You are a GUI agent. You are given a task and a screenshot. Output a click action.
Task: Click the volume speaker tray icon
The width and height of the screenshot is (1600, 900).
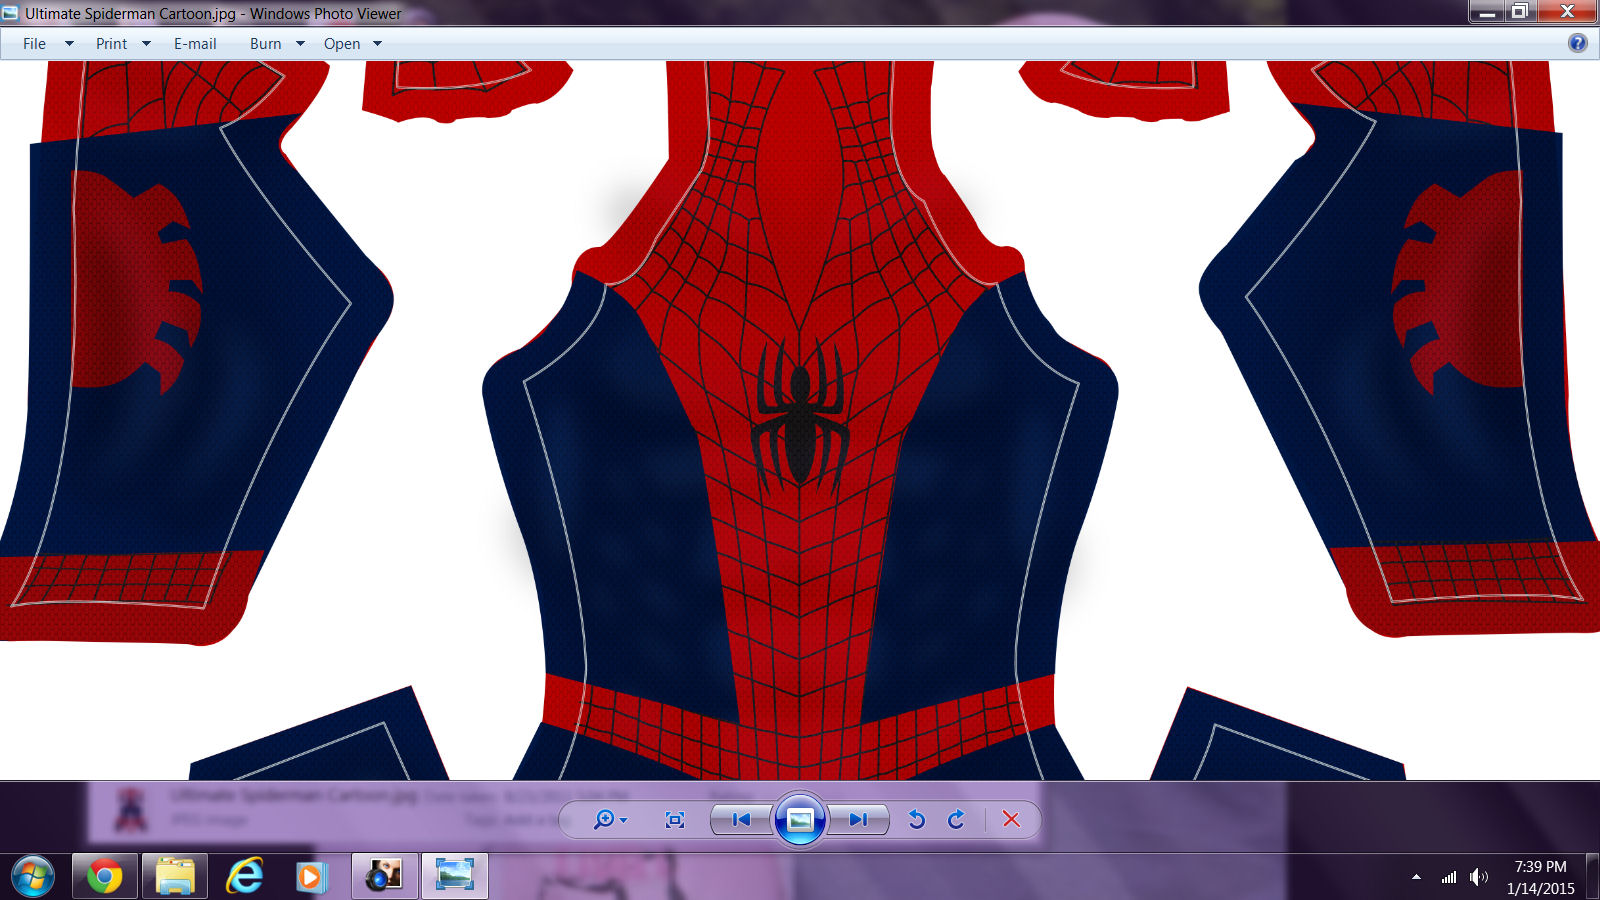[x=1479, y=877]
